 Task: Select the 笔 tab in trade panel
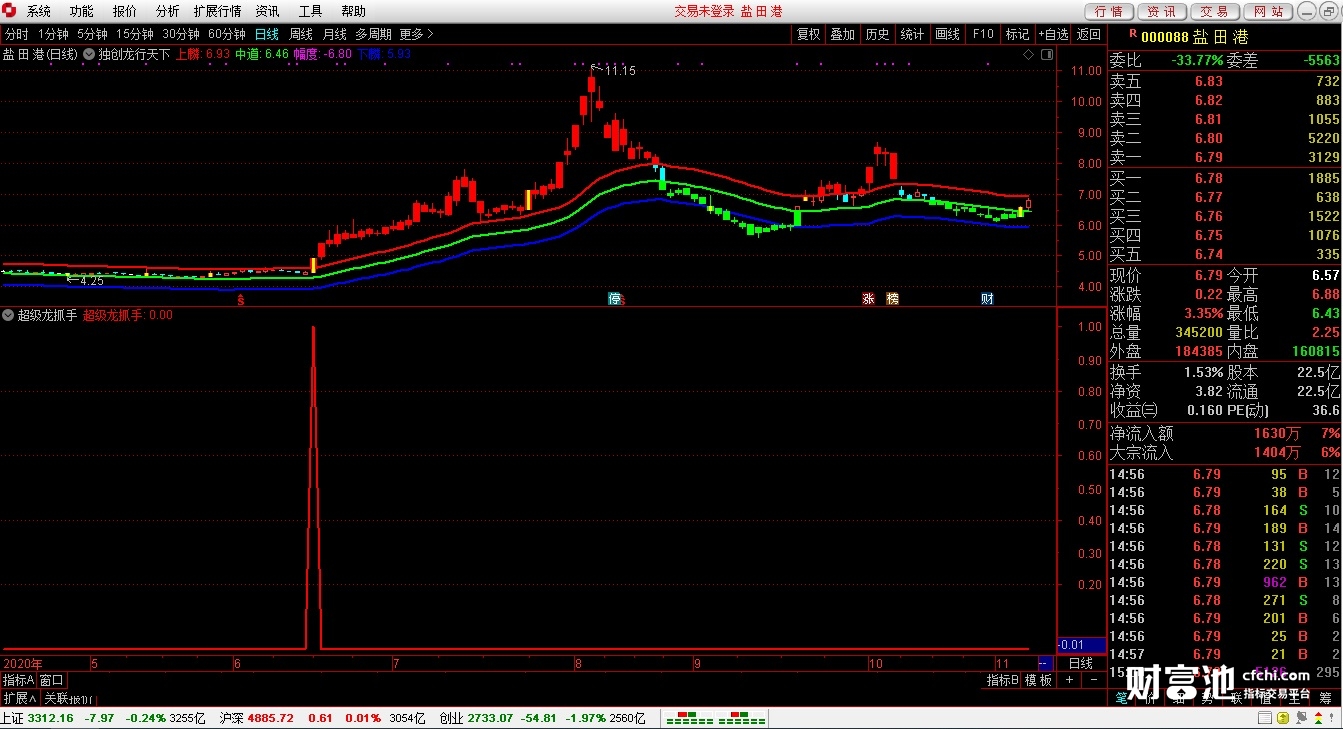click(x=1121, y=698)
